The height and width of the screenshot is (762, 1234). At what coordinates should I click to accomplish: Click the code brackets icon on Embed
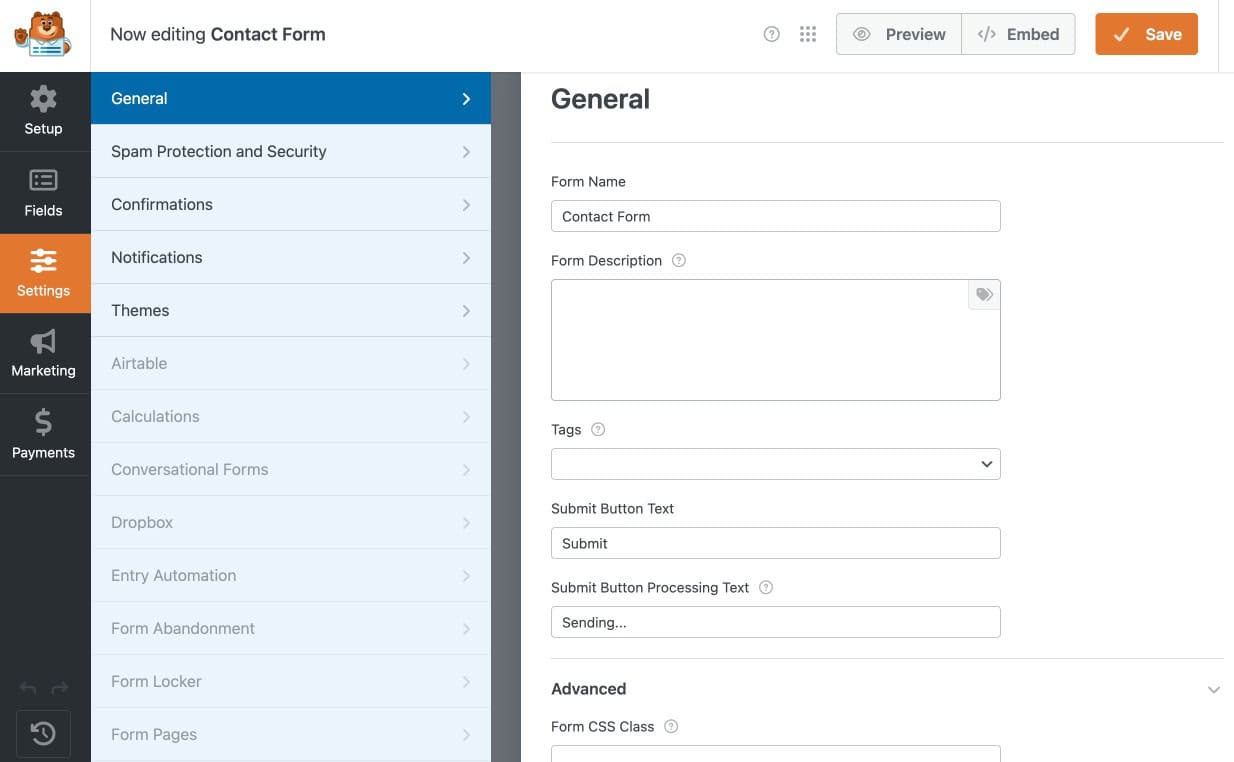click(986, 34)
